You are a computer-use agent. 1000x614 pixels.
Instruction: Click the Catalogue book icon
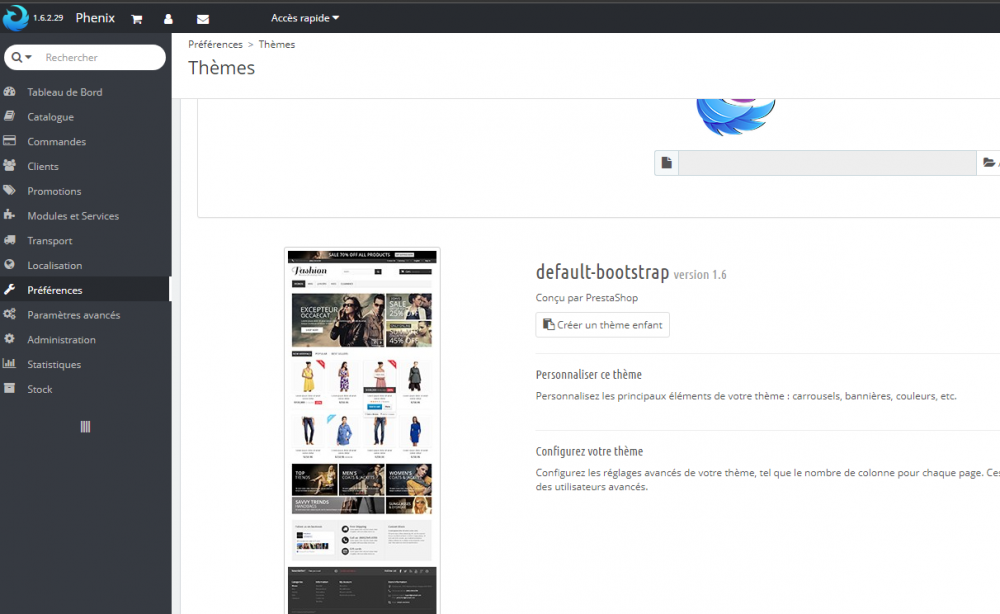[x=9, y=116]
